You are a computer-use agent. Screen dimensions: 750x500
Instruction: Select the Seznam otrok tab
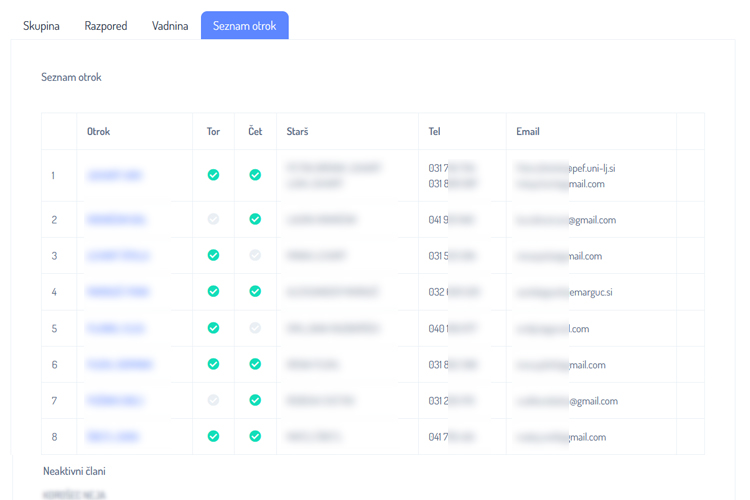[244, 26]
